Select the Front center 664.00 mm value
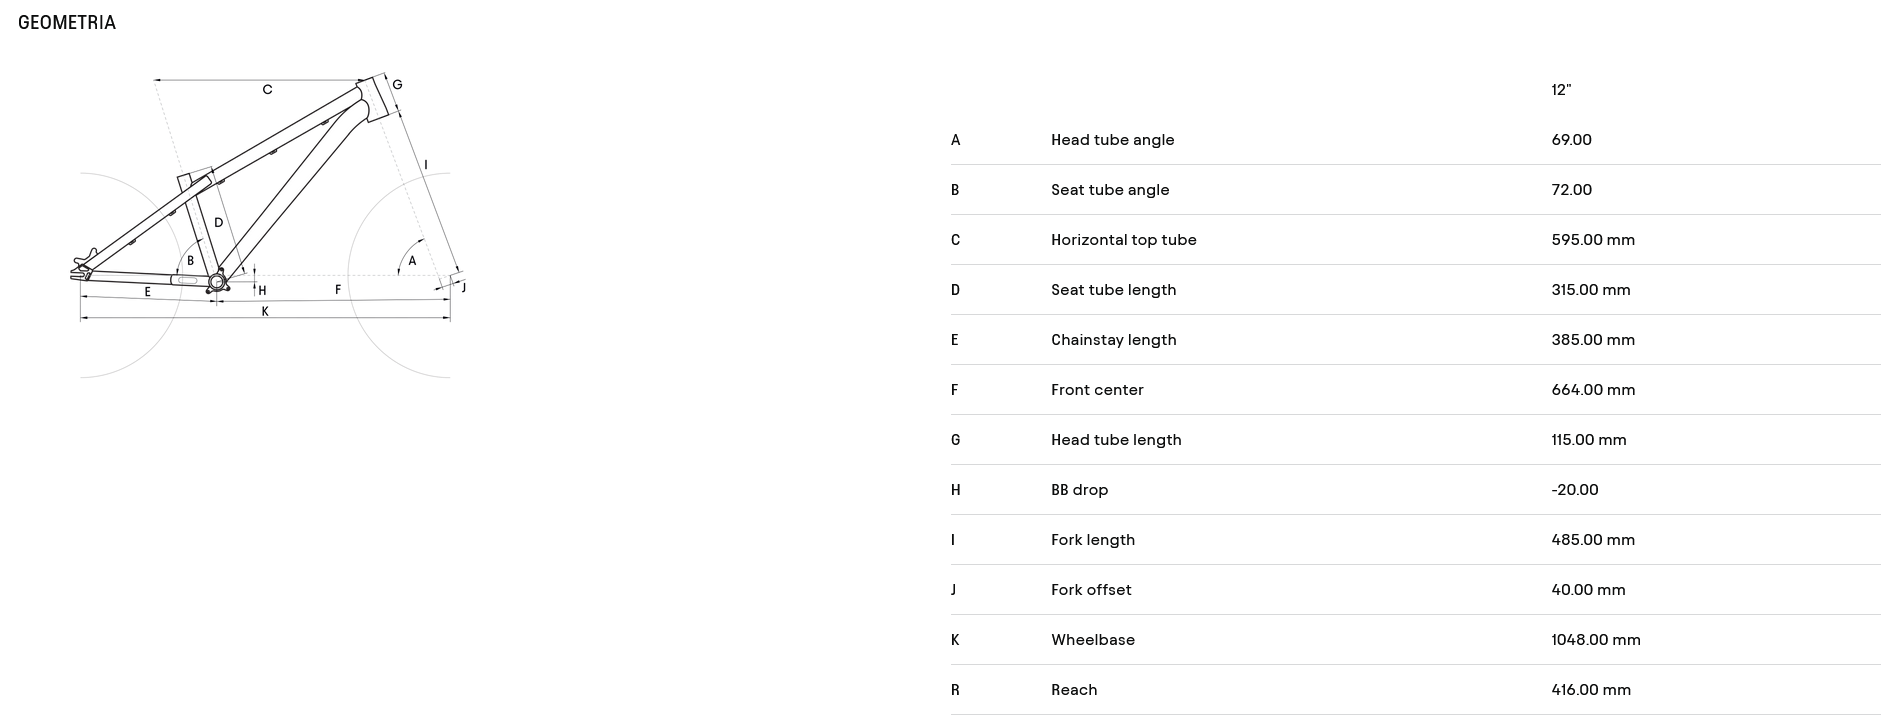 [1593, 390]
